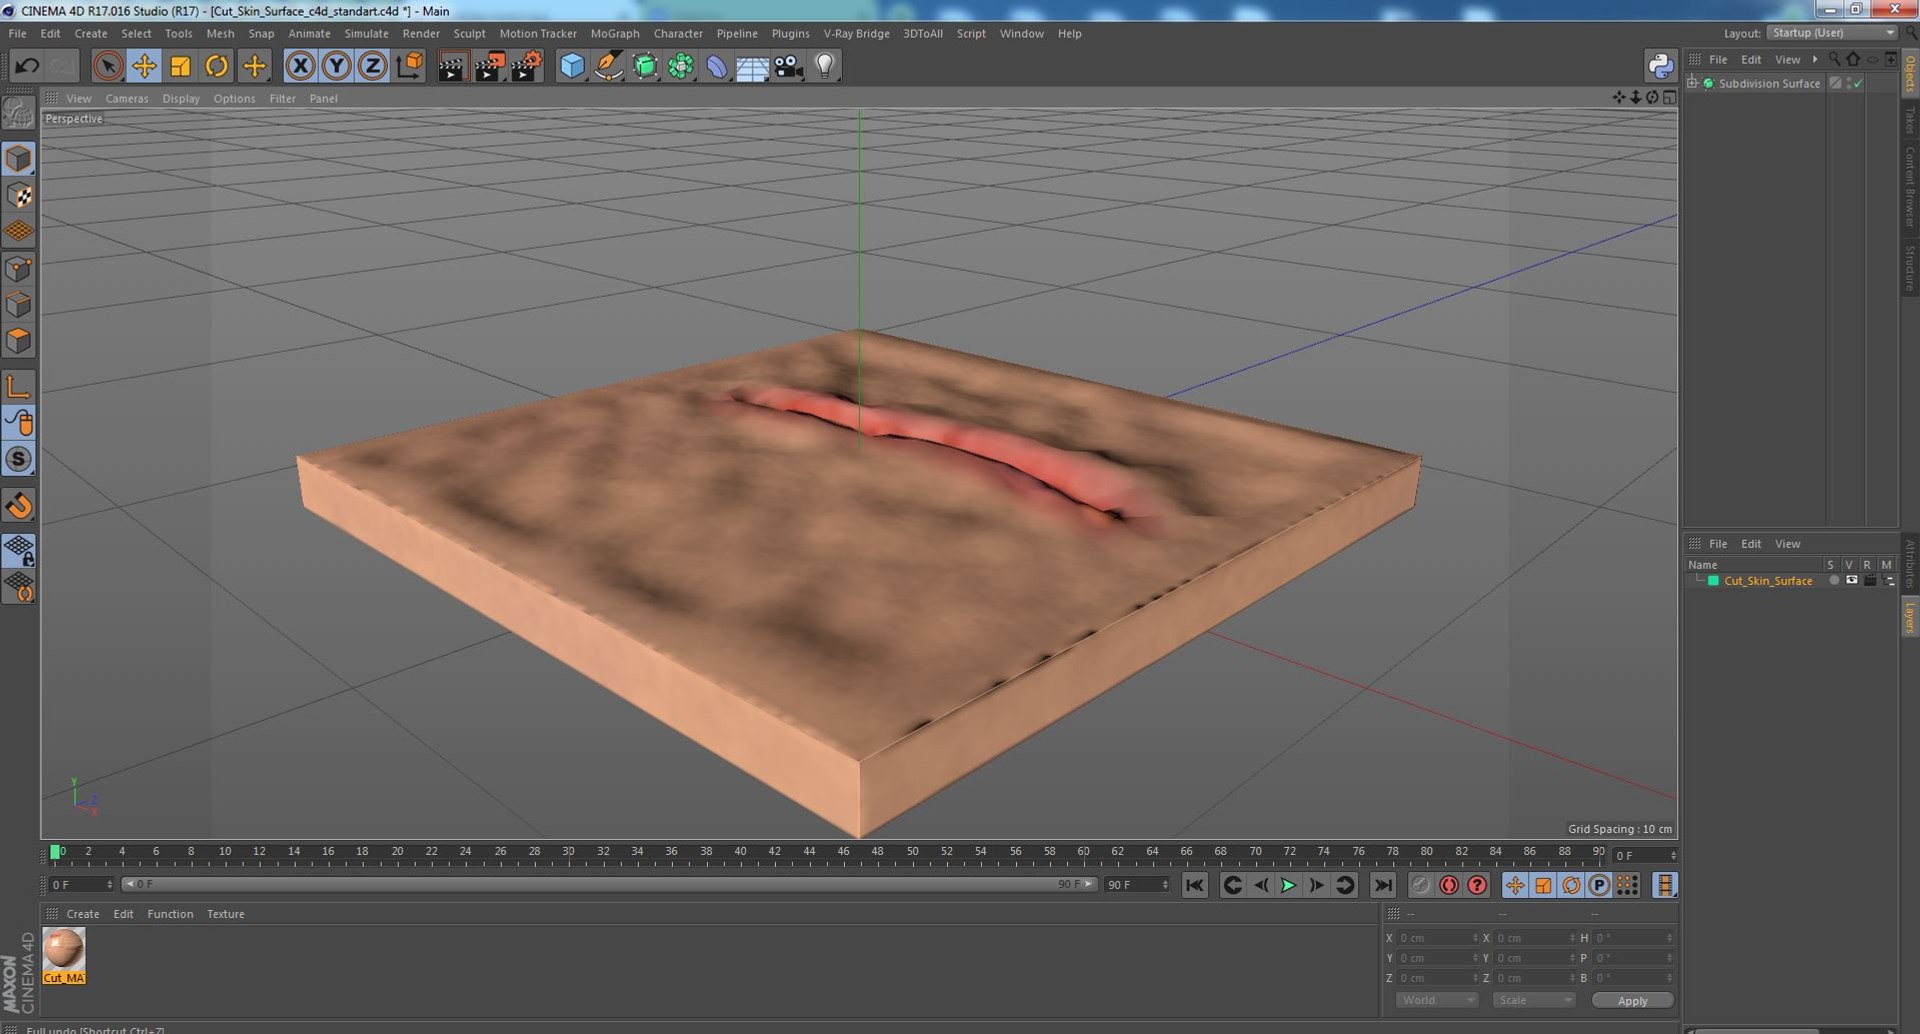Open material manager Create menu

click(x=83, y=914)
